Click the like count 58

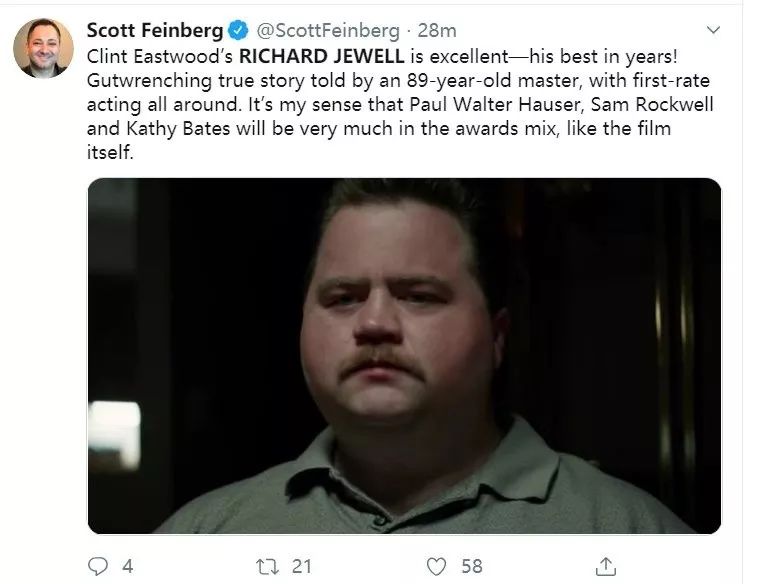(472, 566)
